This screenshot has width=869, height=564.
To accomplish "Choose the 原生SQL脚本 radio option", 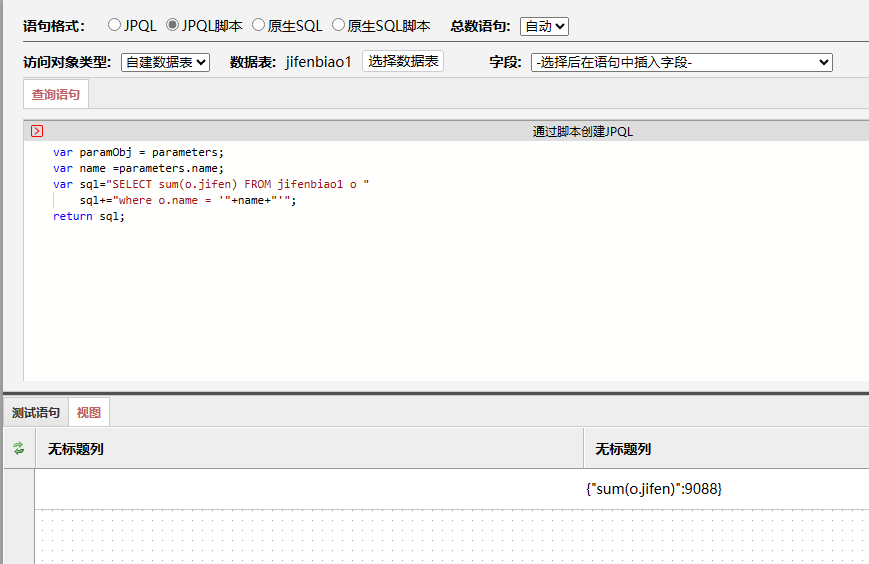I will [338, 25].
